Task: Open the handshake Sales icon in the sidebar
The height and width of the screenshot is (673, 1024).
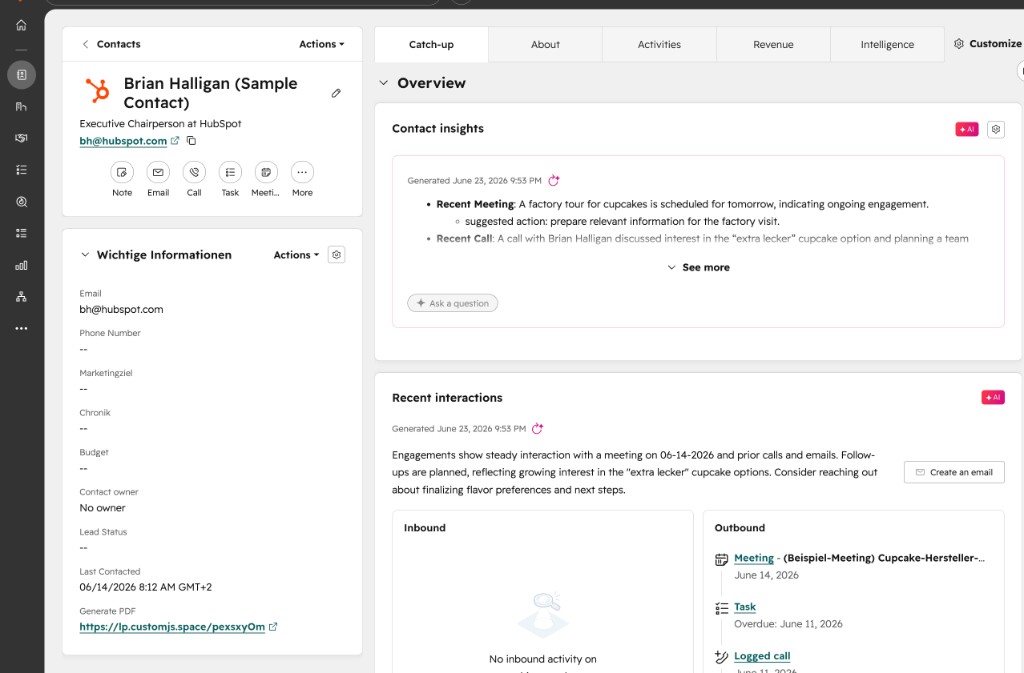Action: (x=21, y=138)
